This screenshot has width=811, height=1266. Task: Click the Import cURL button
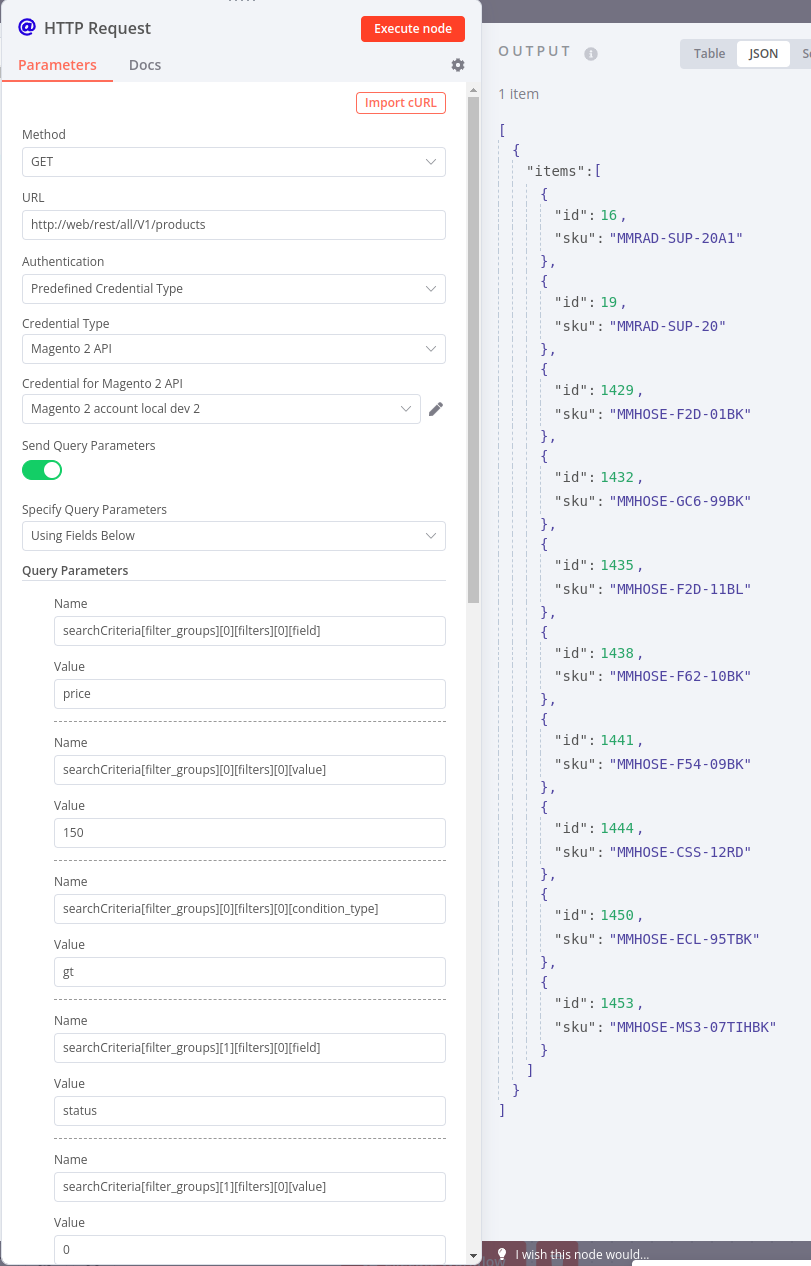400,102
